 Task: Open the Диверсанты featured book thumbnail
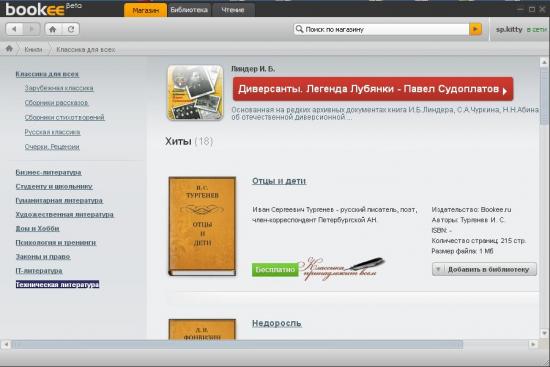click(x=195, y=93)
